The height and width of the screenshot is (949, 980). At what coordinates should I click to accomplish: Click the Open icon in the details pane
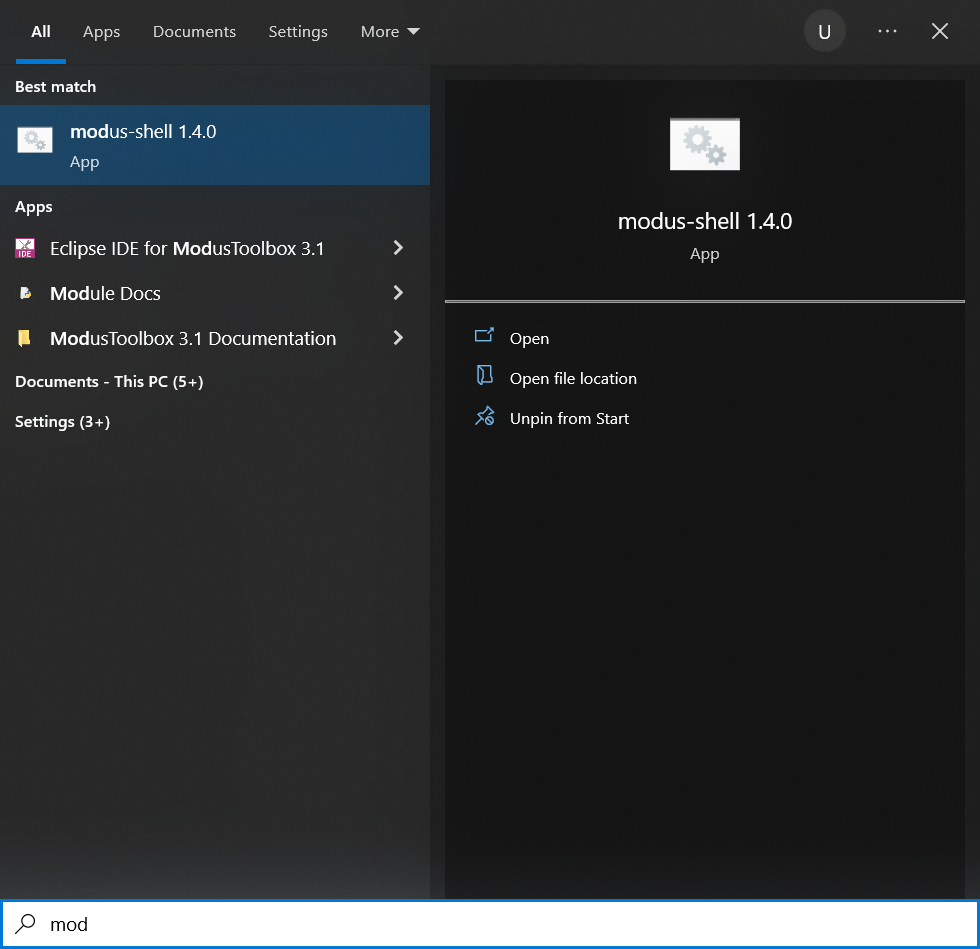tap(485, 337)
